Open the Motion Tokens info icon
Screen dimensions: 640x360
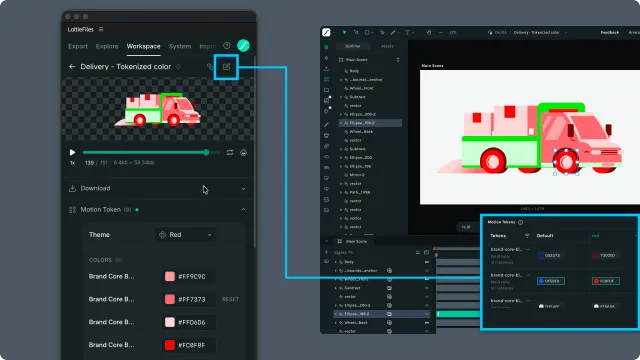coord(520,222)
